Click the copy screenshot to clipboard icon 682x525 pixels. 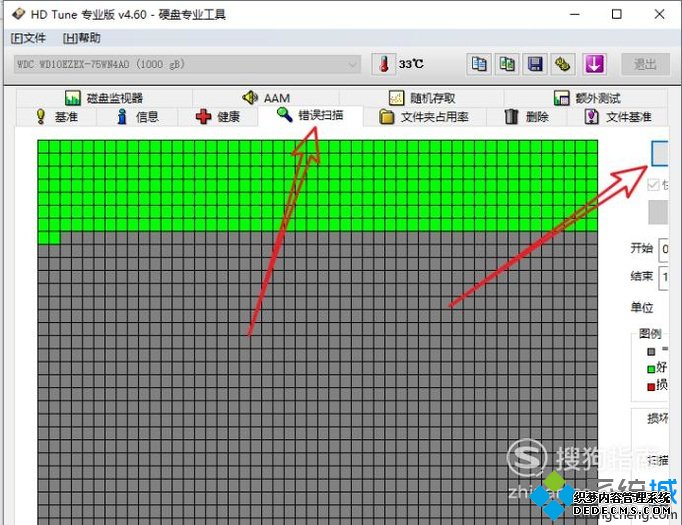[507, 64]
